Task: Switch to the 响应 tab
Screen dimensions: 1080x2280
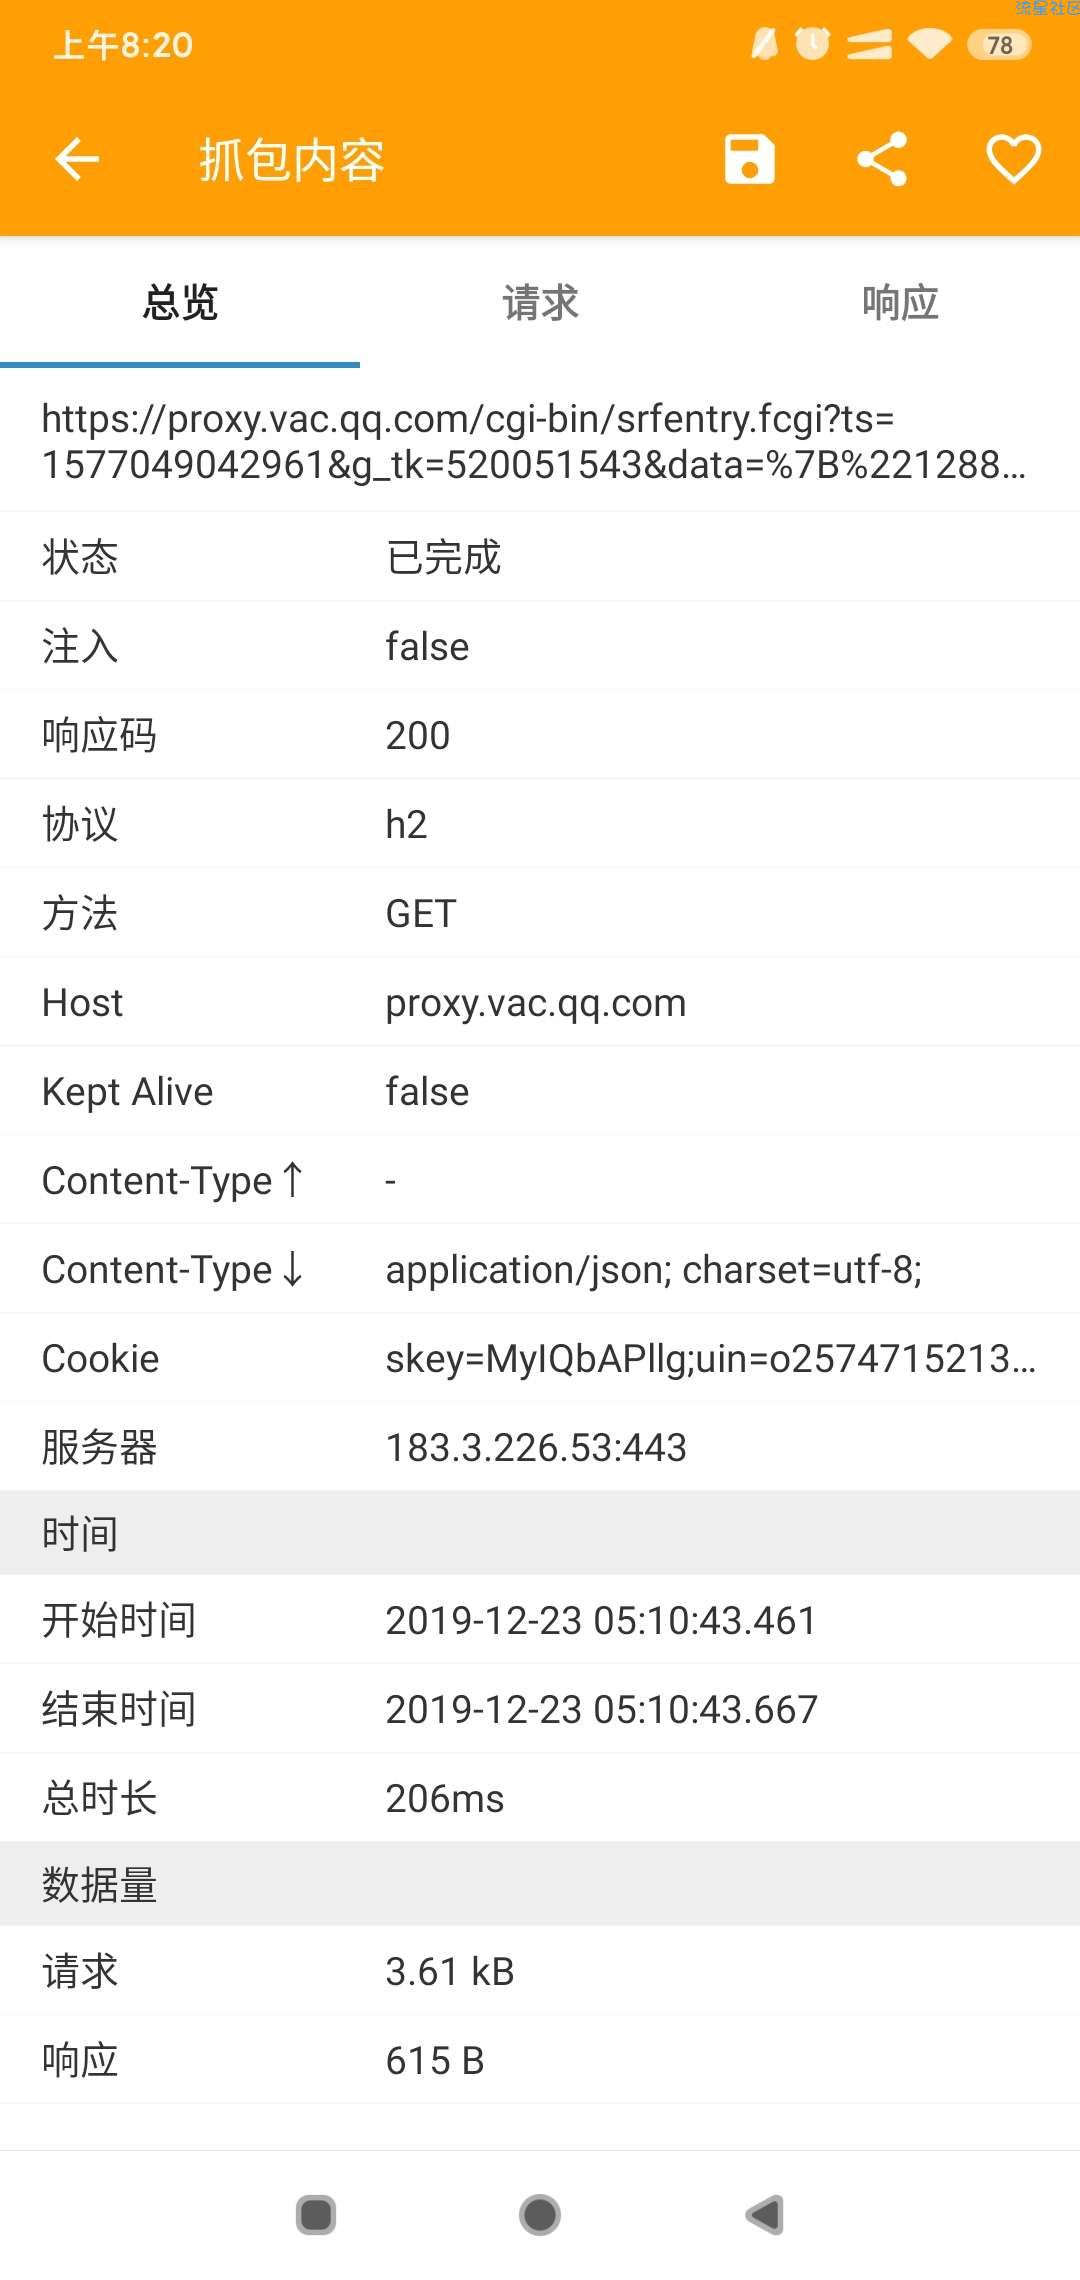Action: pyautogui.click(x=900, y=302)
